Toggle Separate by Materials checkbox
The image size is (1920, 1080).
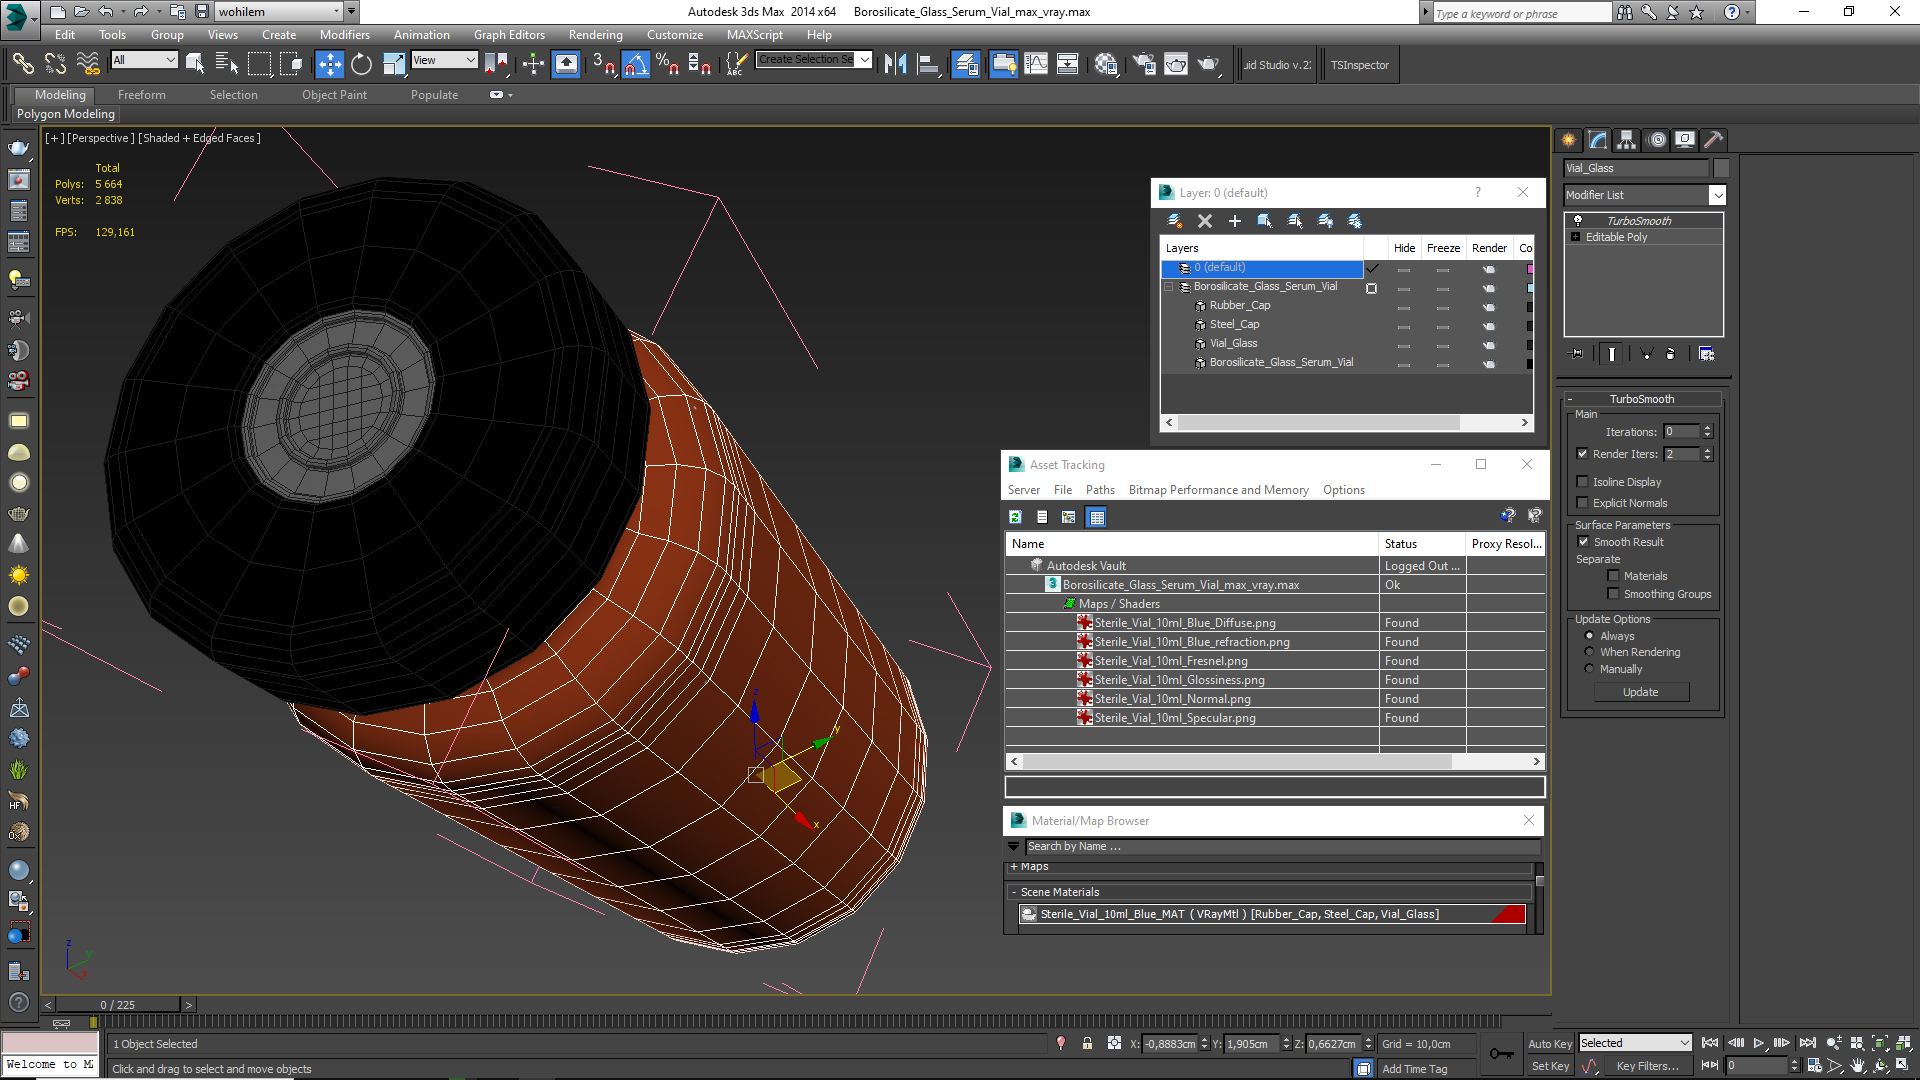point(1613,576)
